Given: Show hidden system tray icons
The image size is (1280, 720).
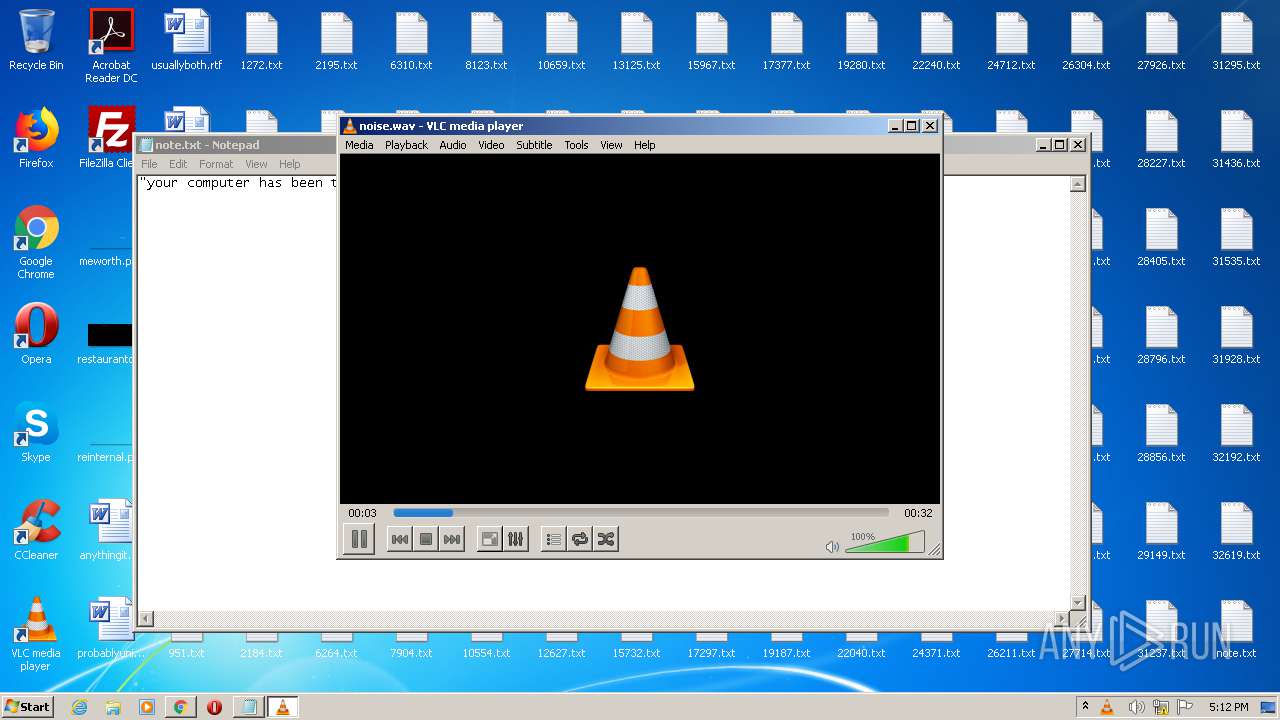Looking at the screenshot, I should pyautogui.click(x=1085, y=707).
